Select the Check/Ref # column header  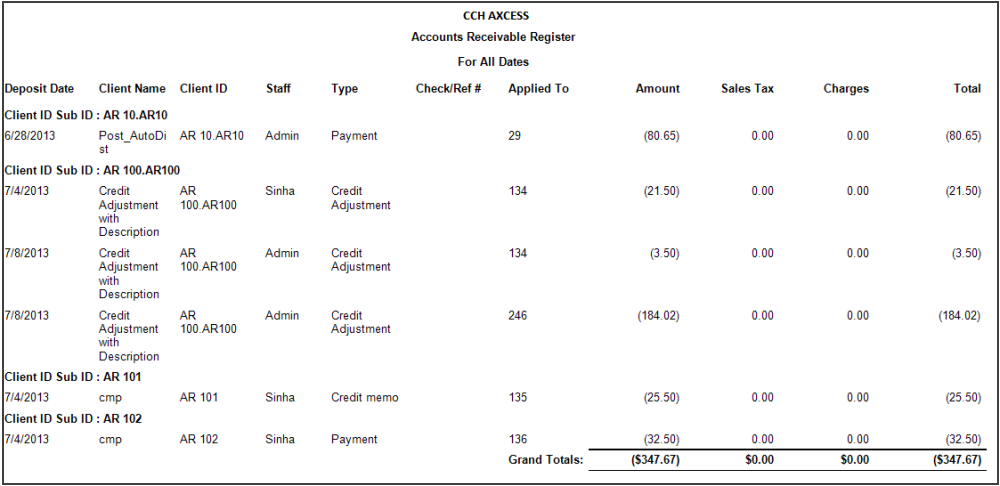[x=449, y=88]
